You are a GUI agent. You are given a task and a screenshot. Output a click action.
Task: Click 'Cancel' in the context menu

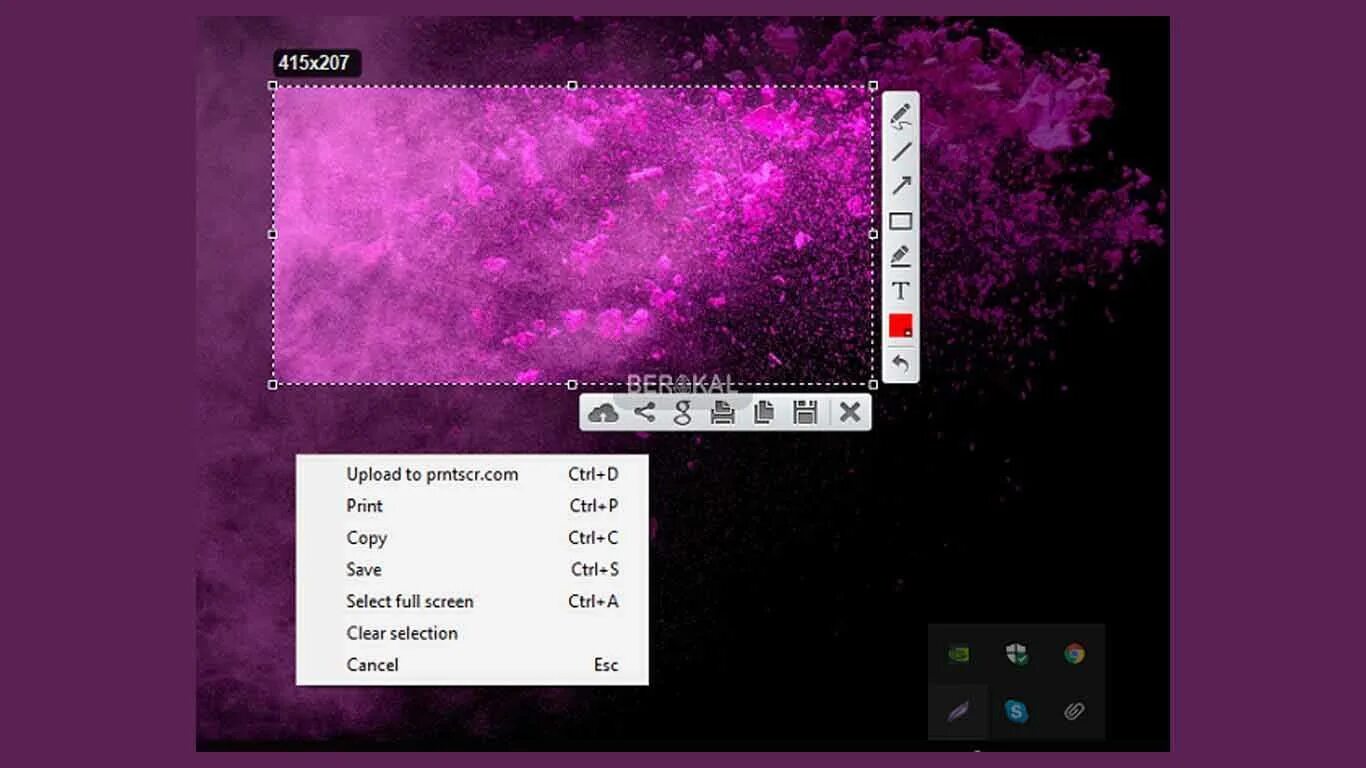[371, 664]
